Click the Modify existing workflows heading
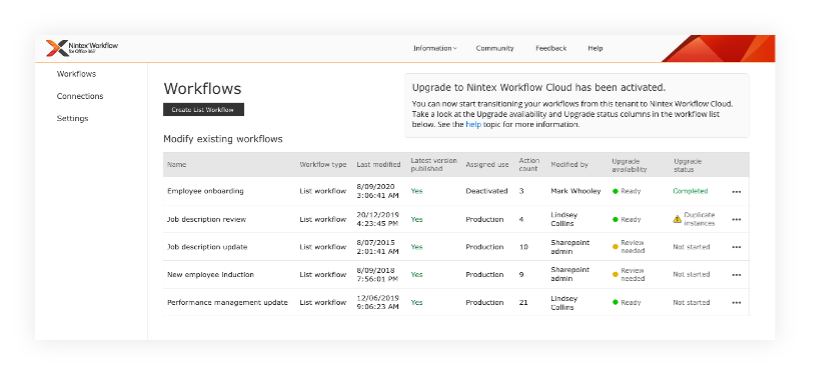823x375 pixels. (x=223, y=139)
